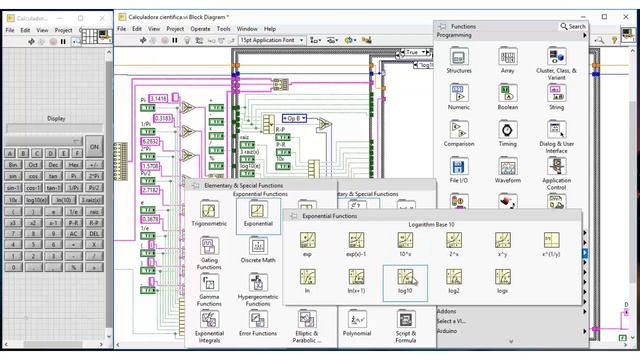This screenshot has width=640, height=360.
Task: Pin the Functions palette open
Action: 442,26
